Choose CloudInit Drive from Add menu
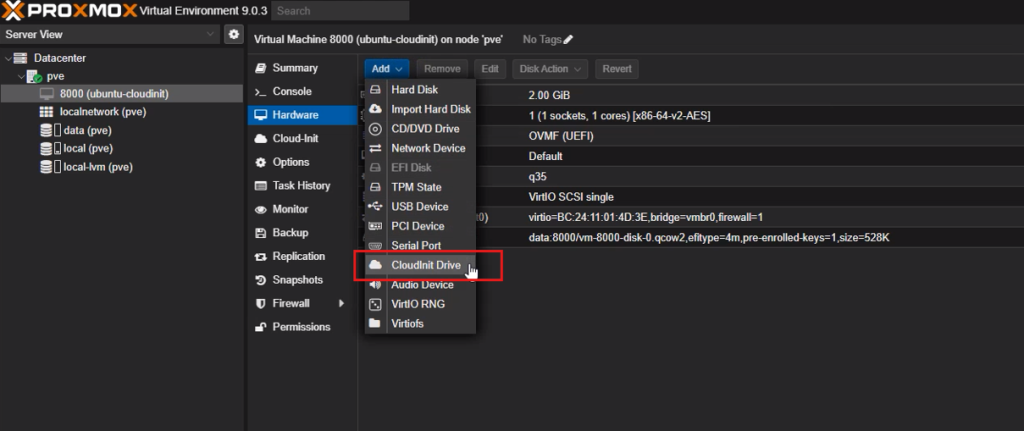Screen dimensions: 1024x431 424,265
